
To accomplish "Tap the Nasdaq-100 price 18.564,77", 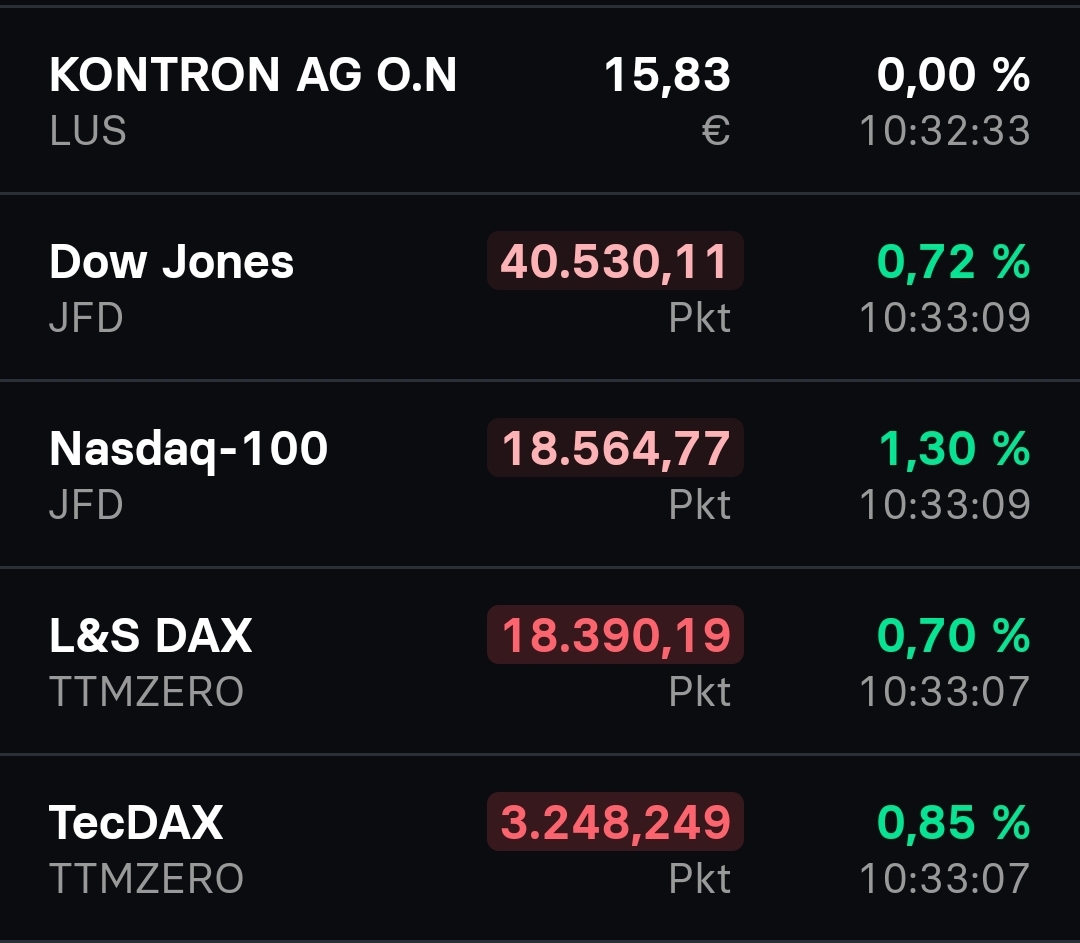I will (615, 449).
